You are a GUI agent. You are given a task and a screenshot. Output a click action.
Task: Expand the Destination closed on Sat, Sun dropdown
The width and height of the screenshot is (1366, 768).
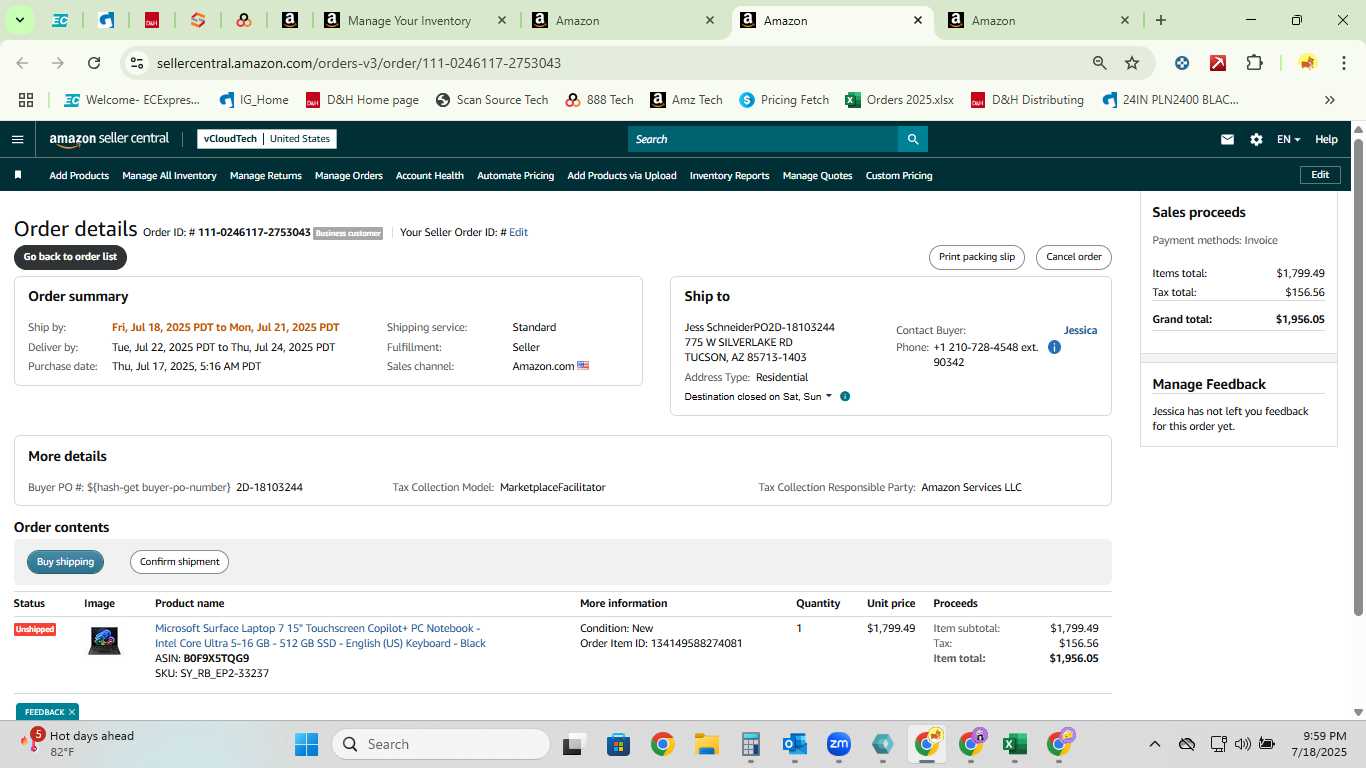click(758, 397)
